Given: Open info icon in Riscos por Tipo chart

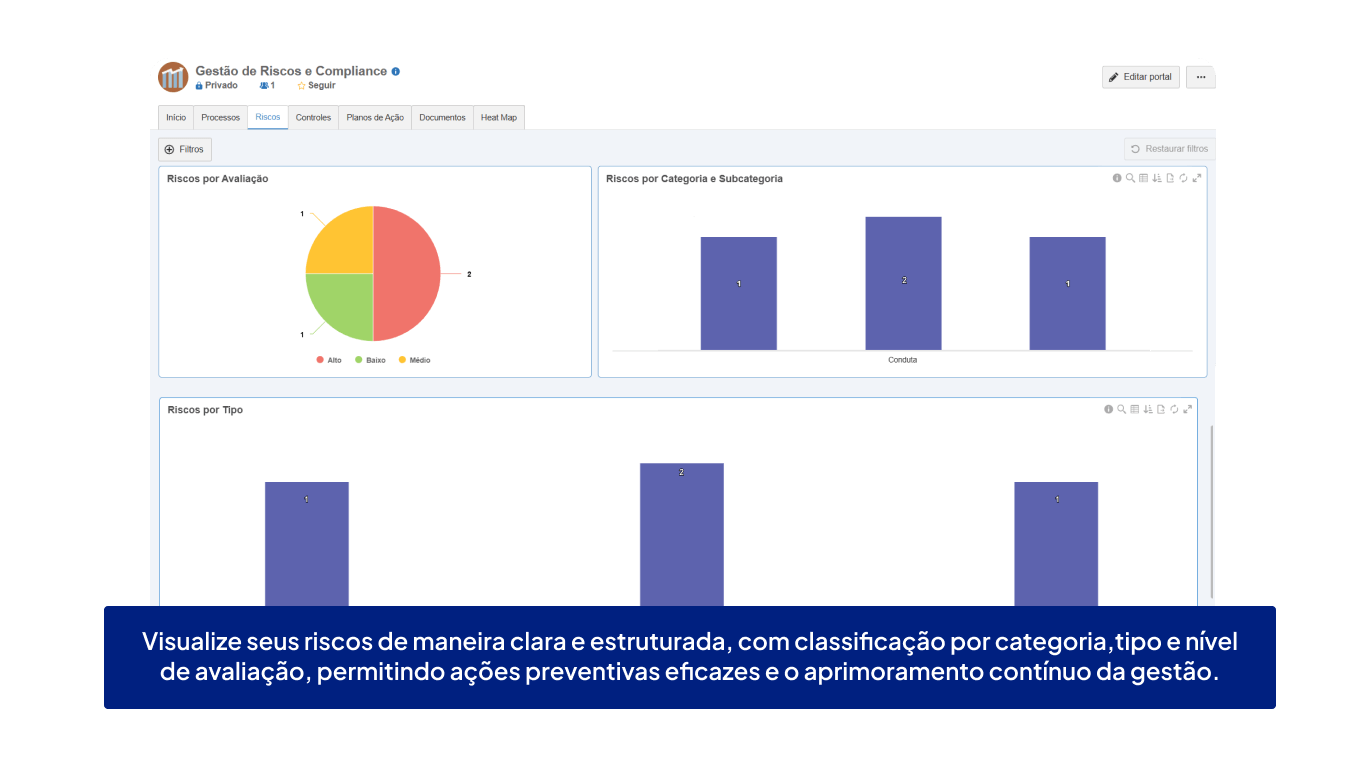Looking at the screenshot, I should point(1108,409).
